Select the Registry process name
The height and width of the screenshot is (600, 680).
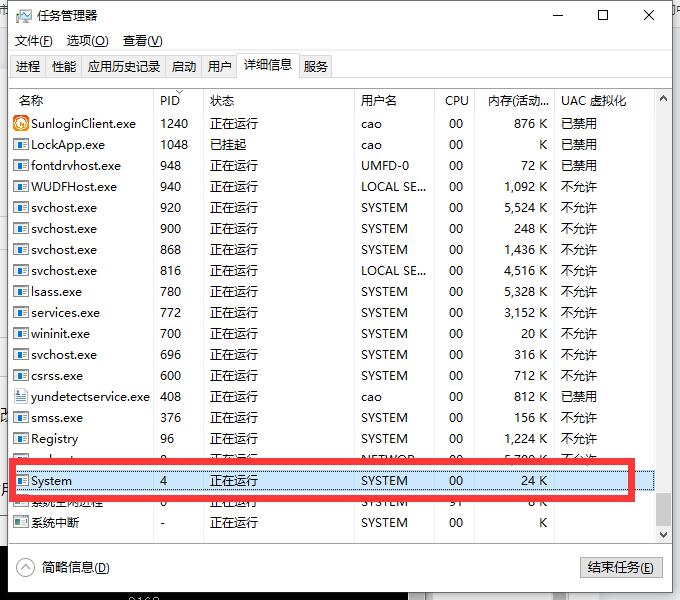tap(54, 438)
